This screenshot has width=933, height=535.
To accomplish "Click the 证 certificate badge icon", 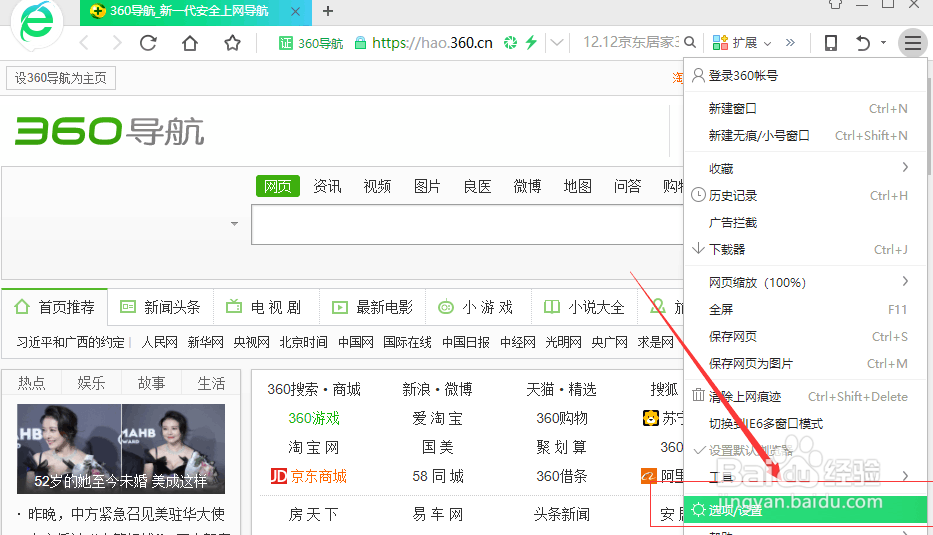I will point(286,43).
